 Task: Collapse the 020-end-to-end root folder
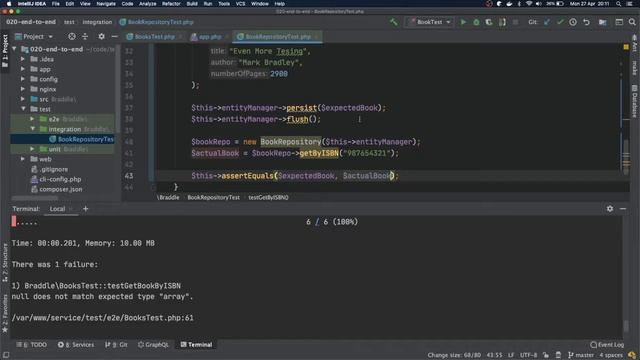pos(14,49)
